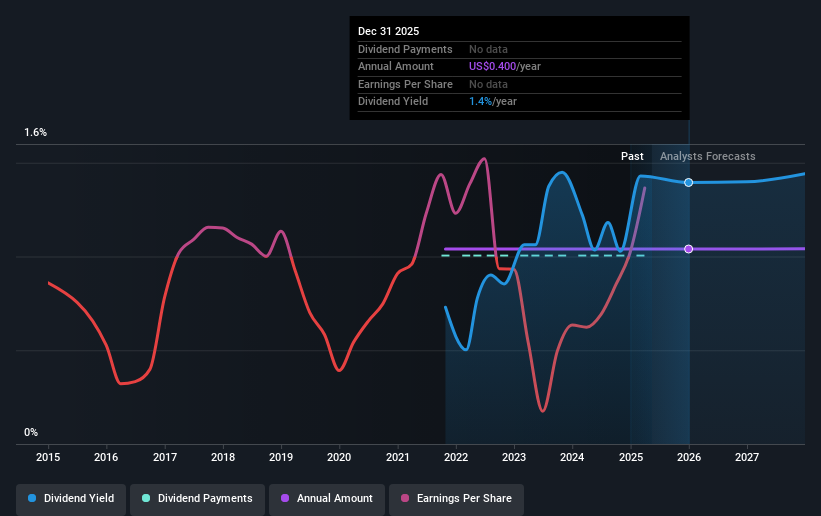Click the blue Dividend Yield legend dot
The width and height of the screenshot is (821, 516).
point(32,498)
